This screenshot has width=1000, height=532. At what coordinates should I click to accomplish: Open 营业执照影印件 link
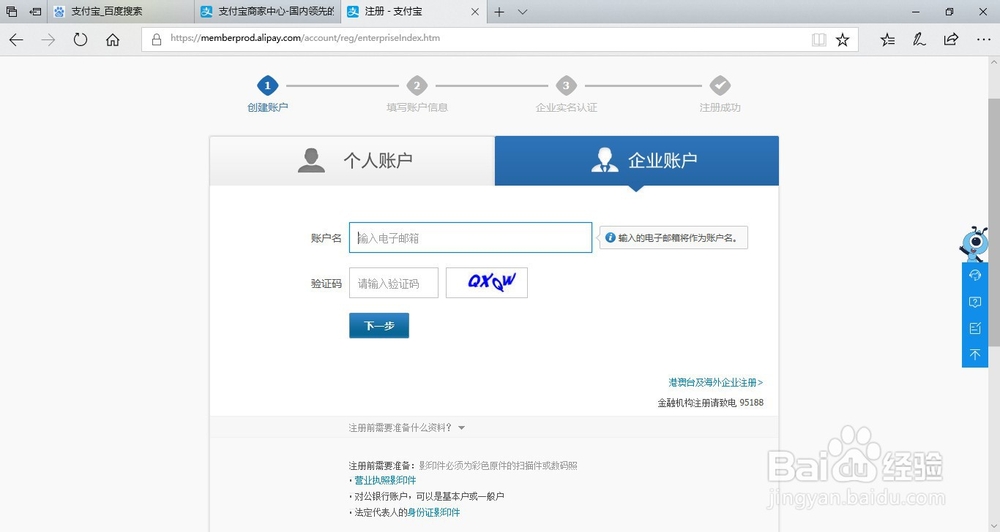click(x=385, y=480)
